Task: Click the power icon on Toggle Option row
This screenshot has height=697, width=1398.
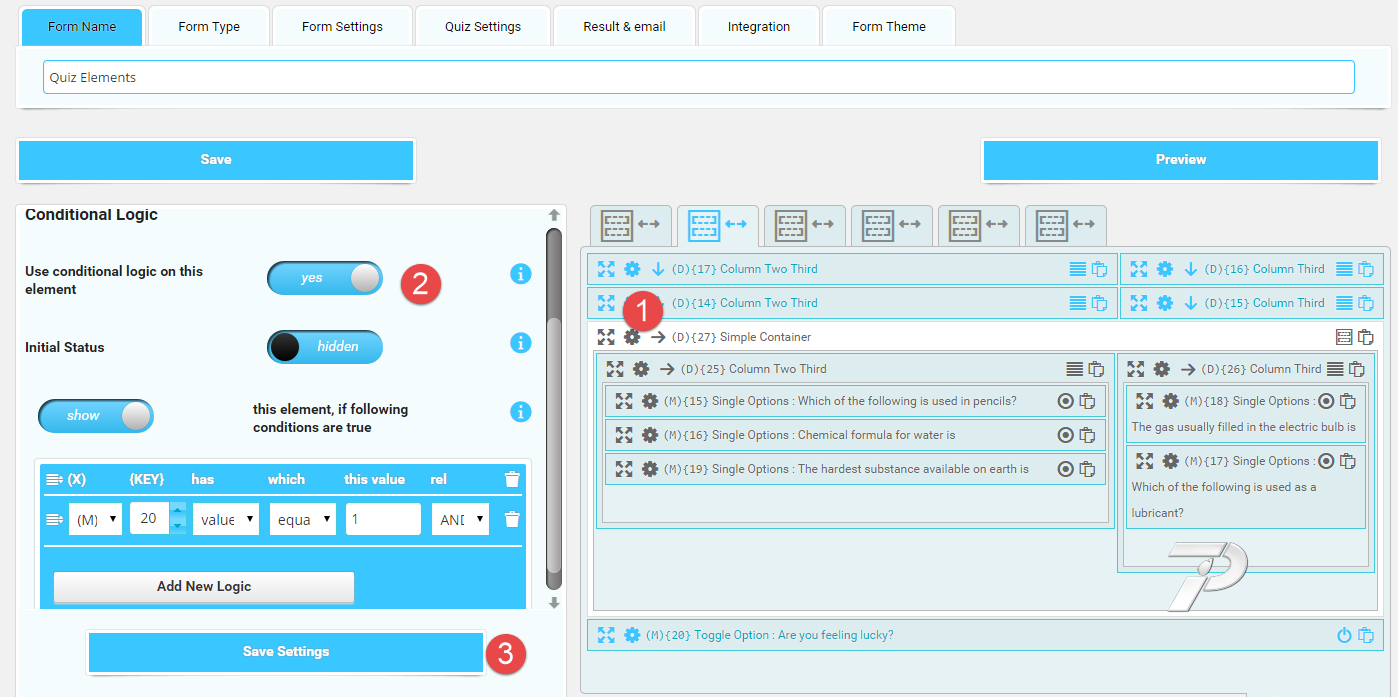Action: [x=1344, y=635]
